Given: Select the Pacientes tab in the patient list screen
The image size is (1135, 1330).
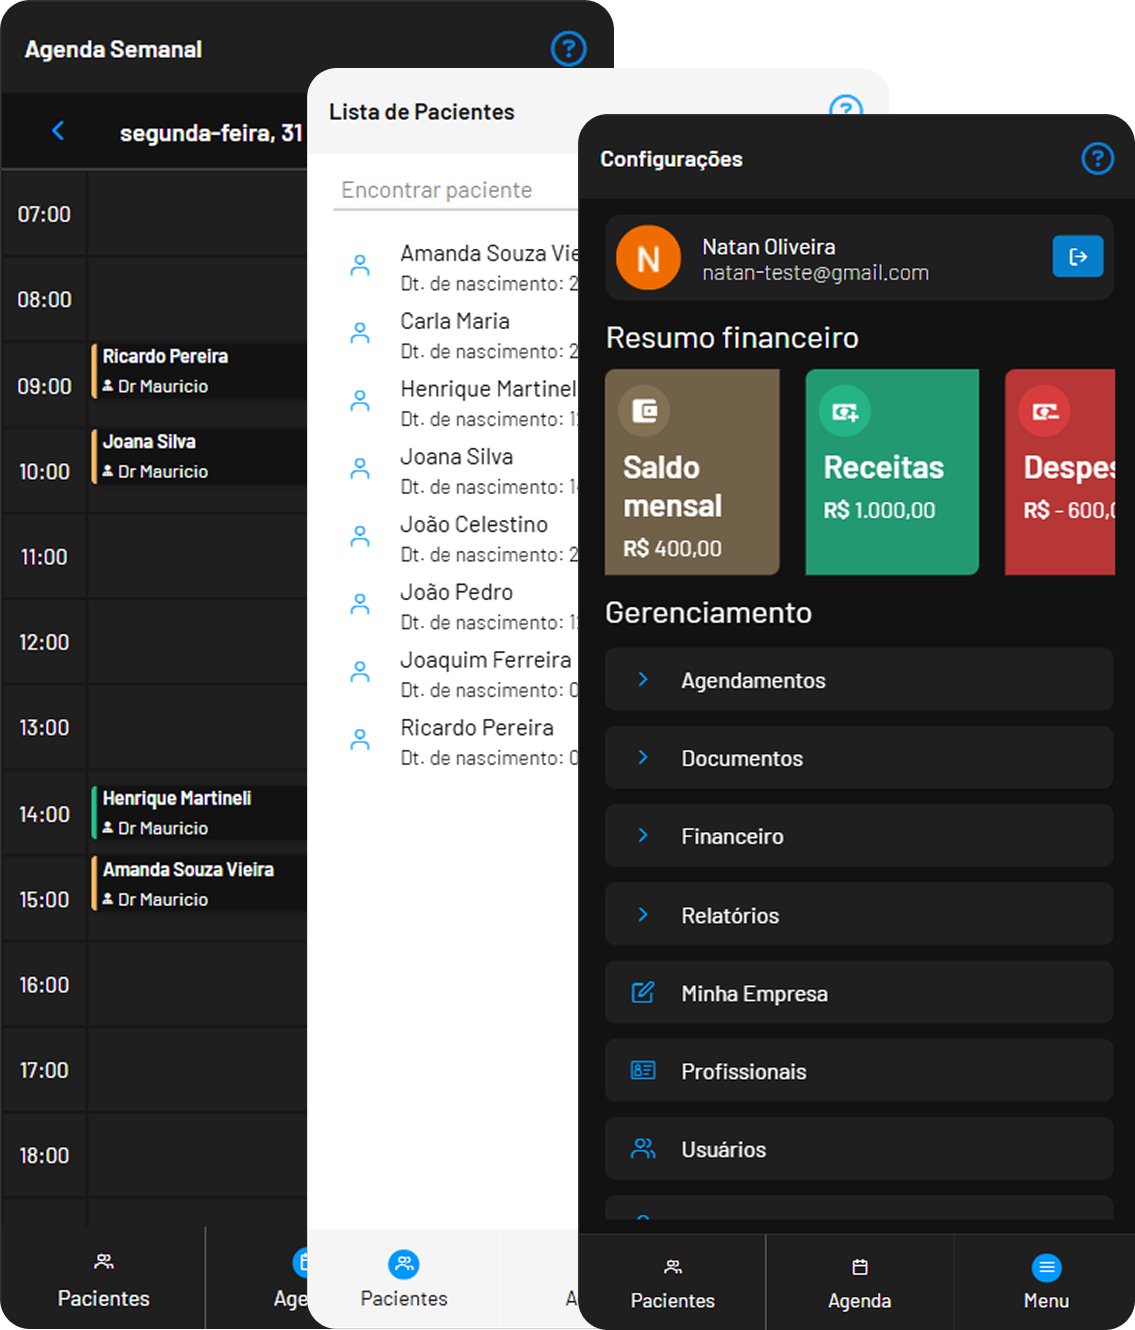Looking at the screenshot, I should pos(404,1279).
